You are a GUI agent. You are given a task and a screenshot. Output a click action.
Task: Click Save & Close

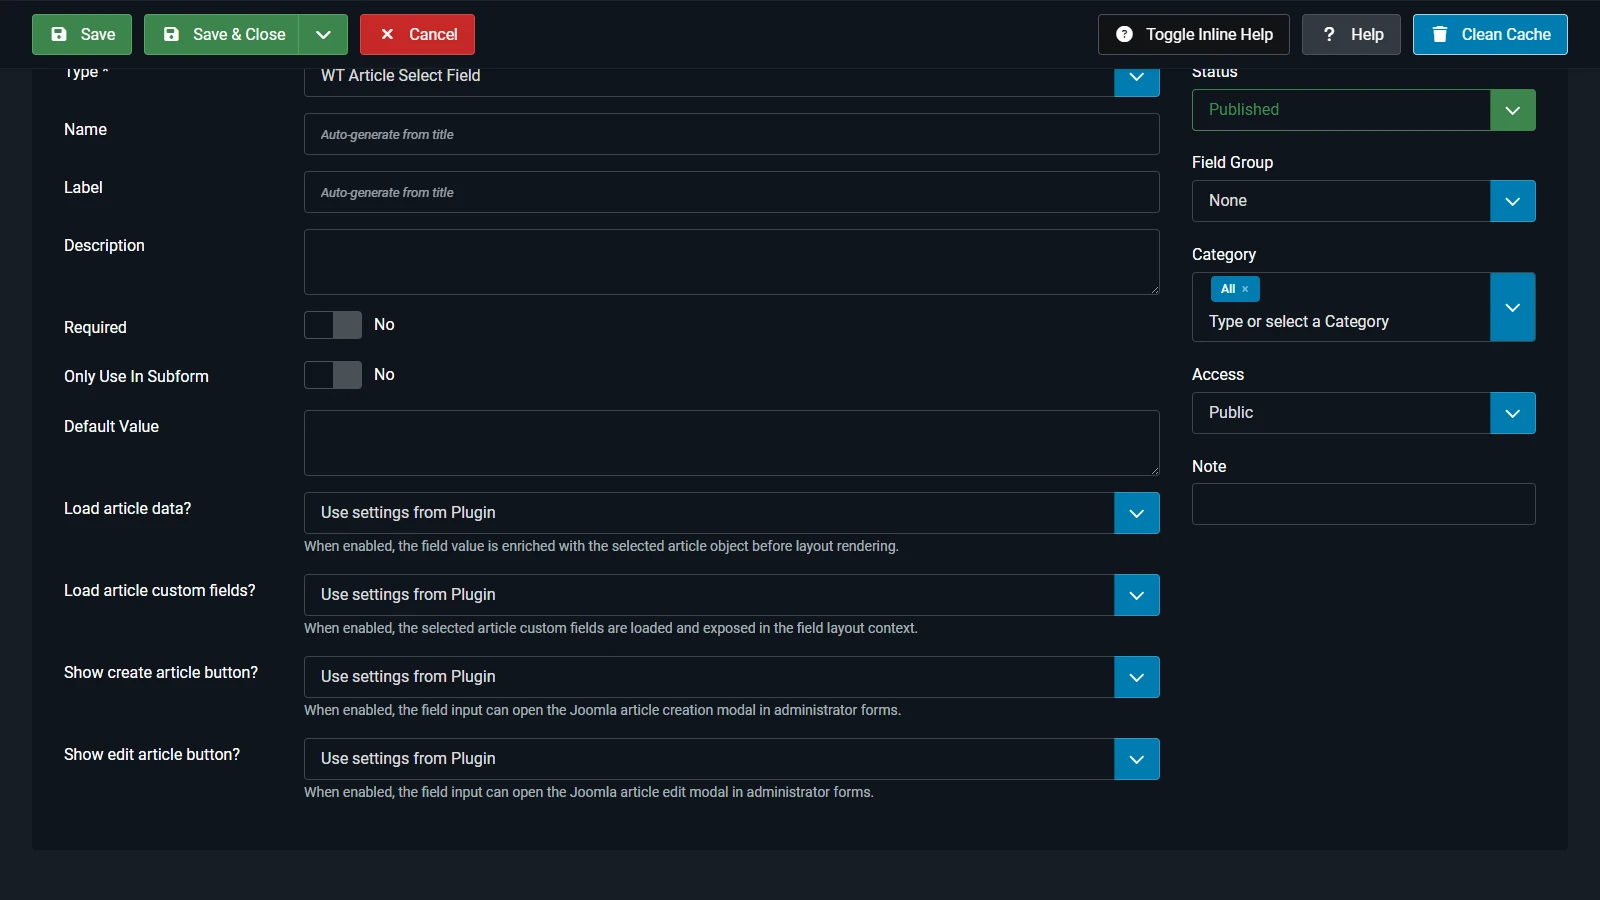(222, 34)
